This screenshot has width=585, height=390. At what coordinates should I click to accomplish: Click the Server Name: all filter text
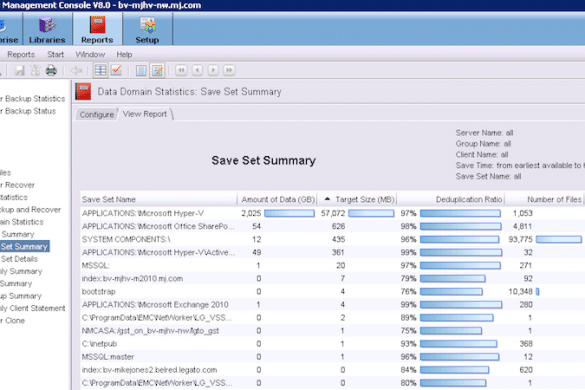point(484,133)
